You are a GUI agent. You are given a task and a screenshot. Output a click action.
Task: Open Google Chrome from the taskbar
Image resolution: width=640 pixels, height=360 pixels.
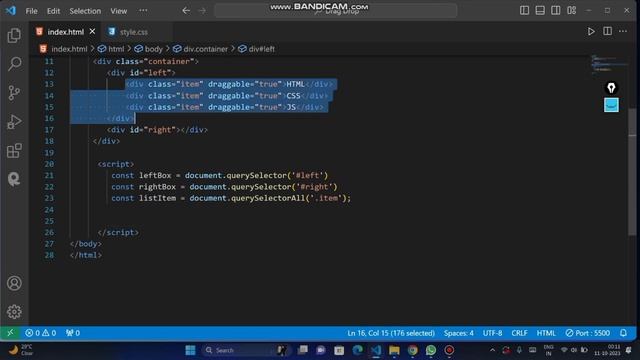coord(412,350)
